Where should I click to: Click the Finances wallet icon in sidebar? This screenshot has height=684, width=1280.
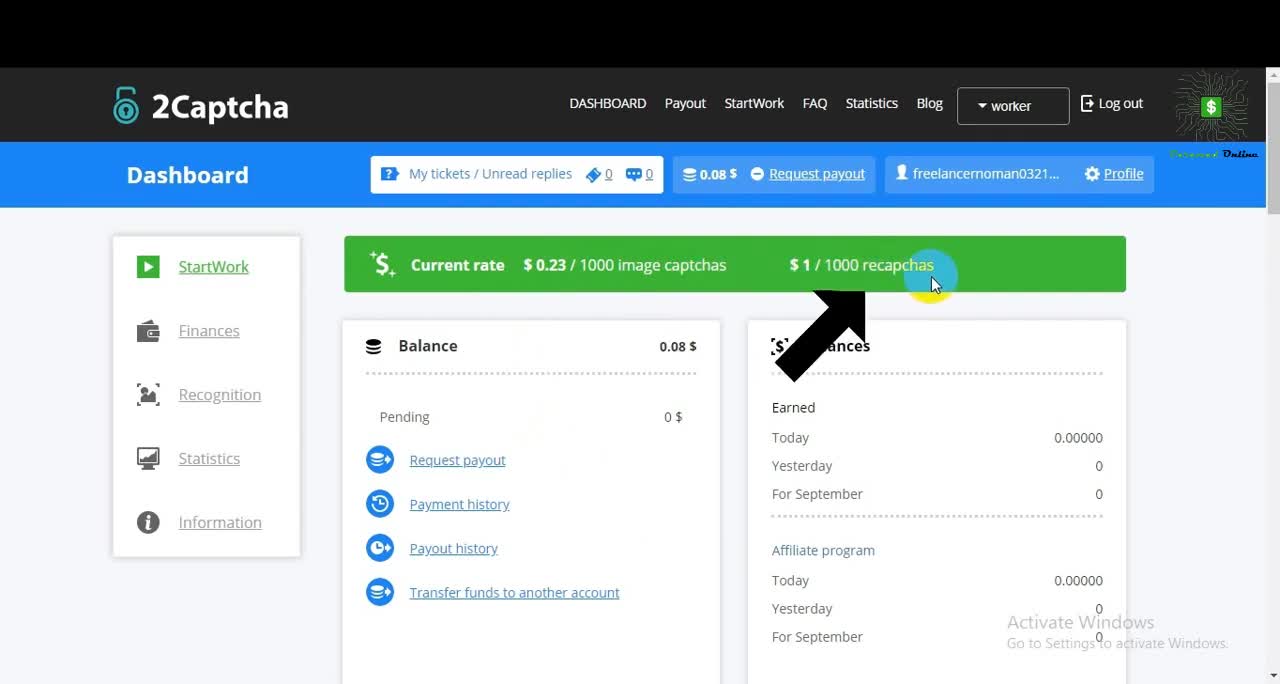(x=148, y=331)
